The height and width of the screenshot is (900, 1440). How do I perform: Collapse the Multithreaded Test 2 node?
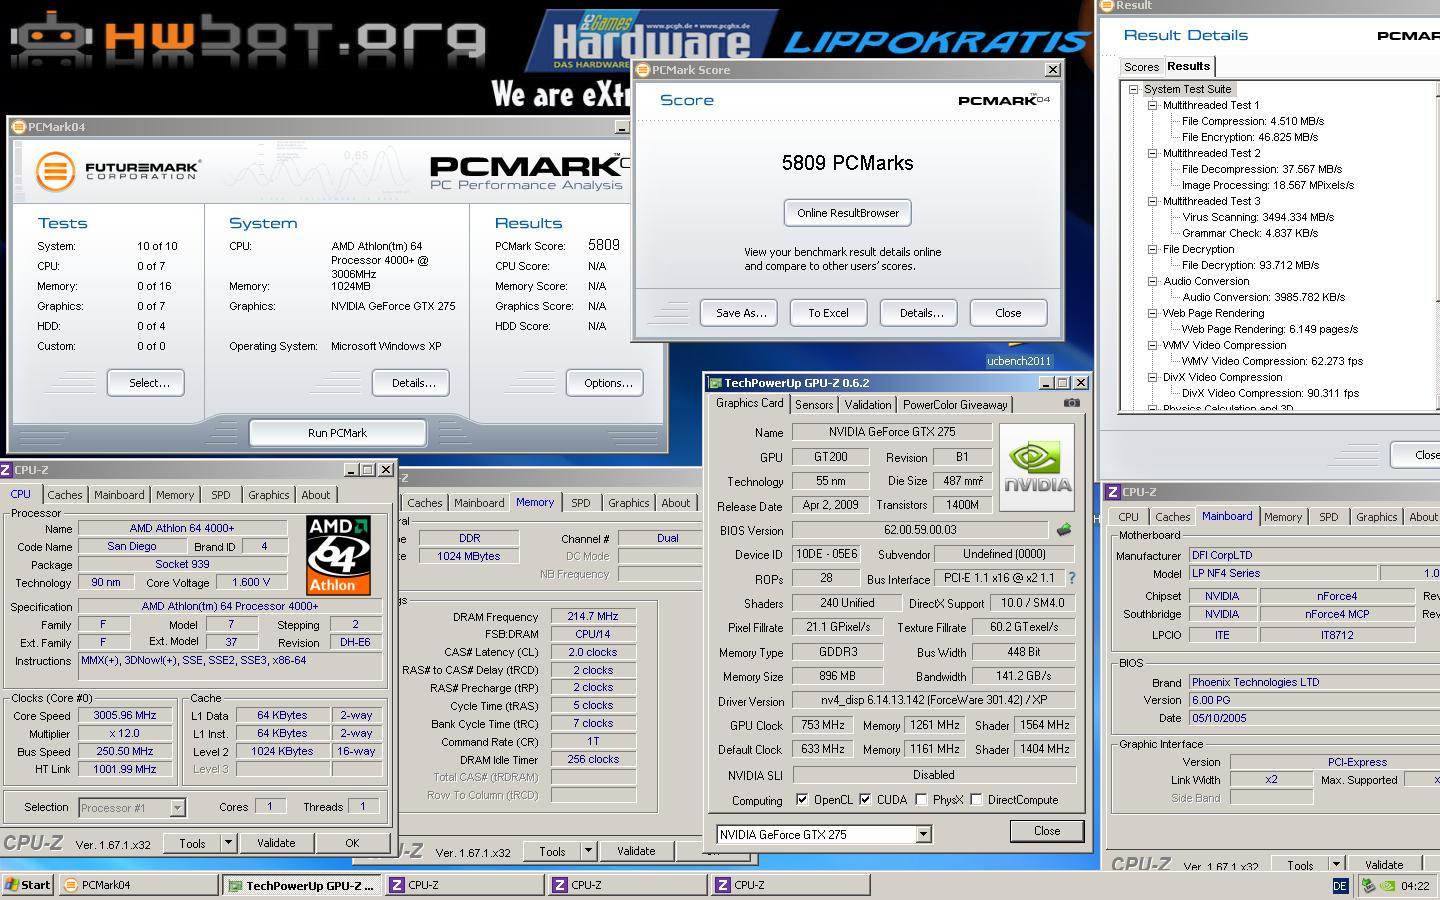tap(1153, 153)
